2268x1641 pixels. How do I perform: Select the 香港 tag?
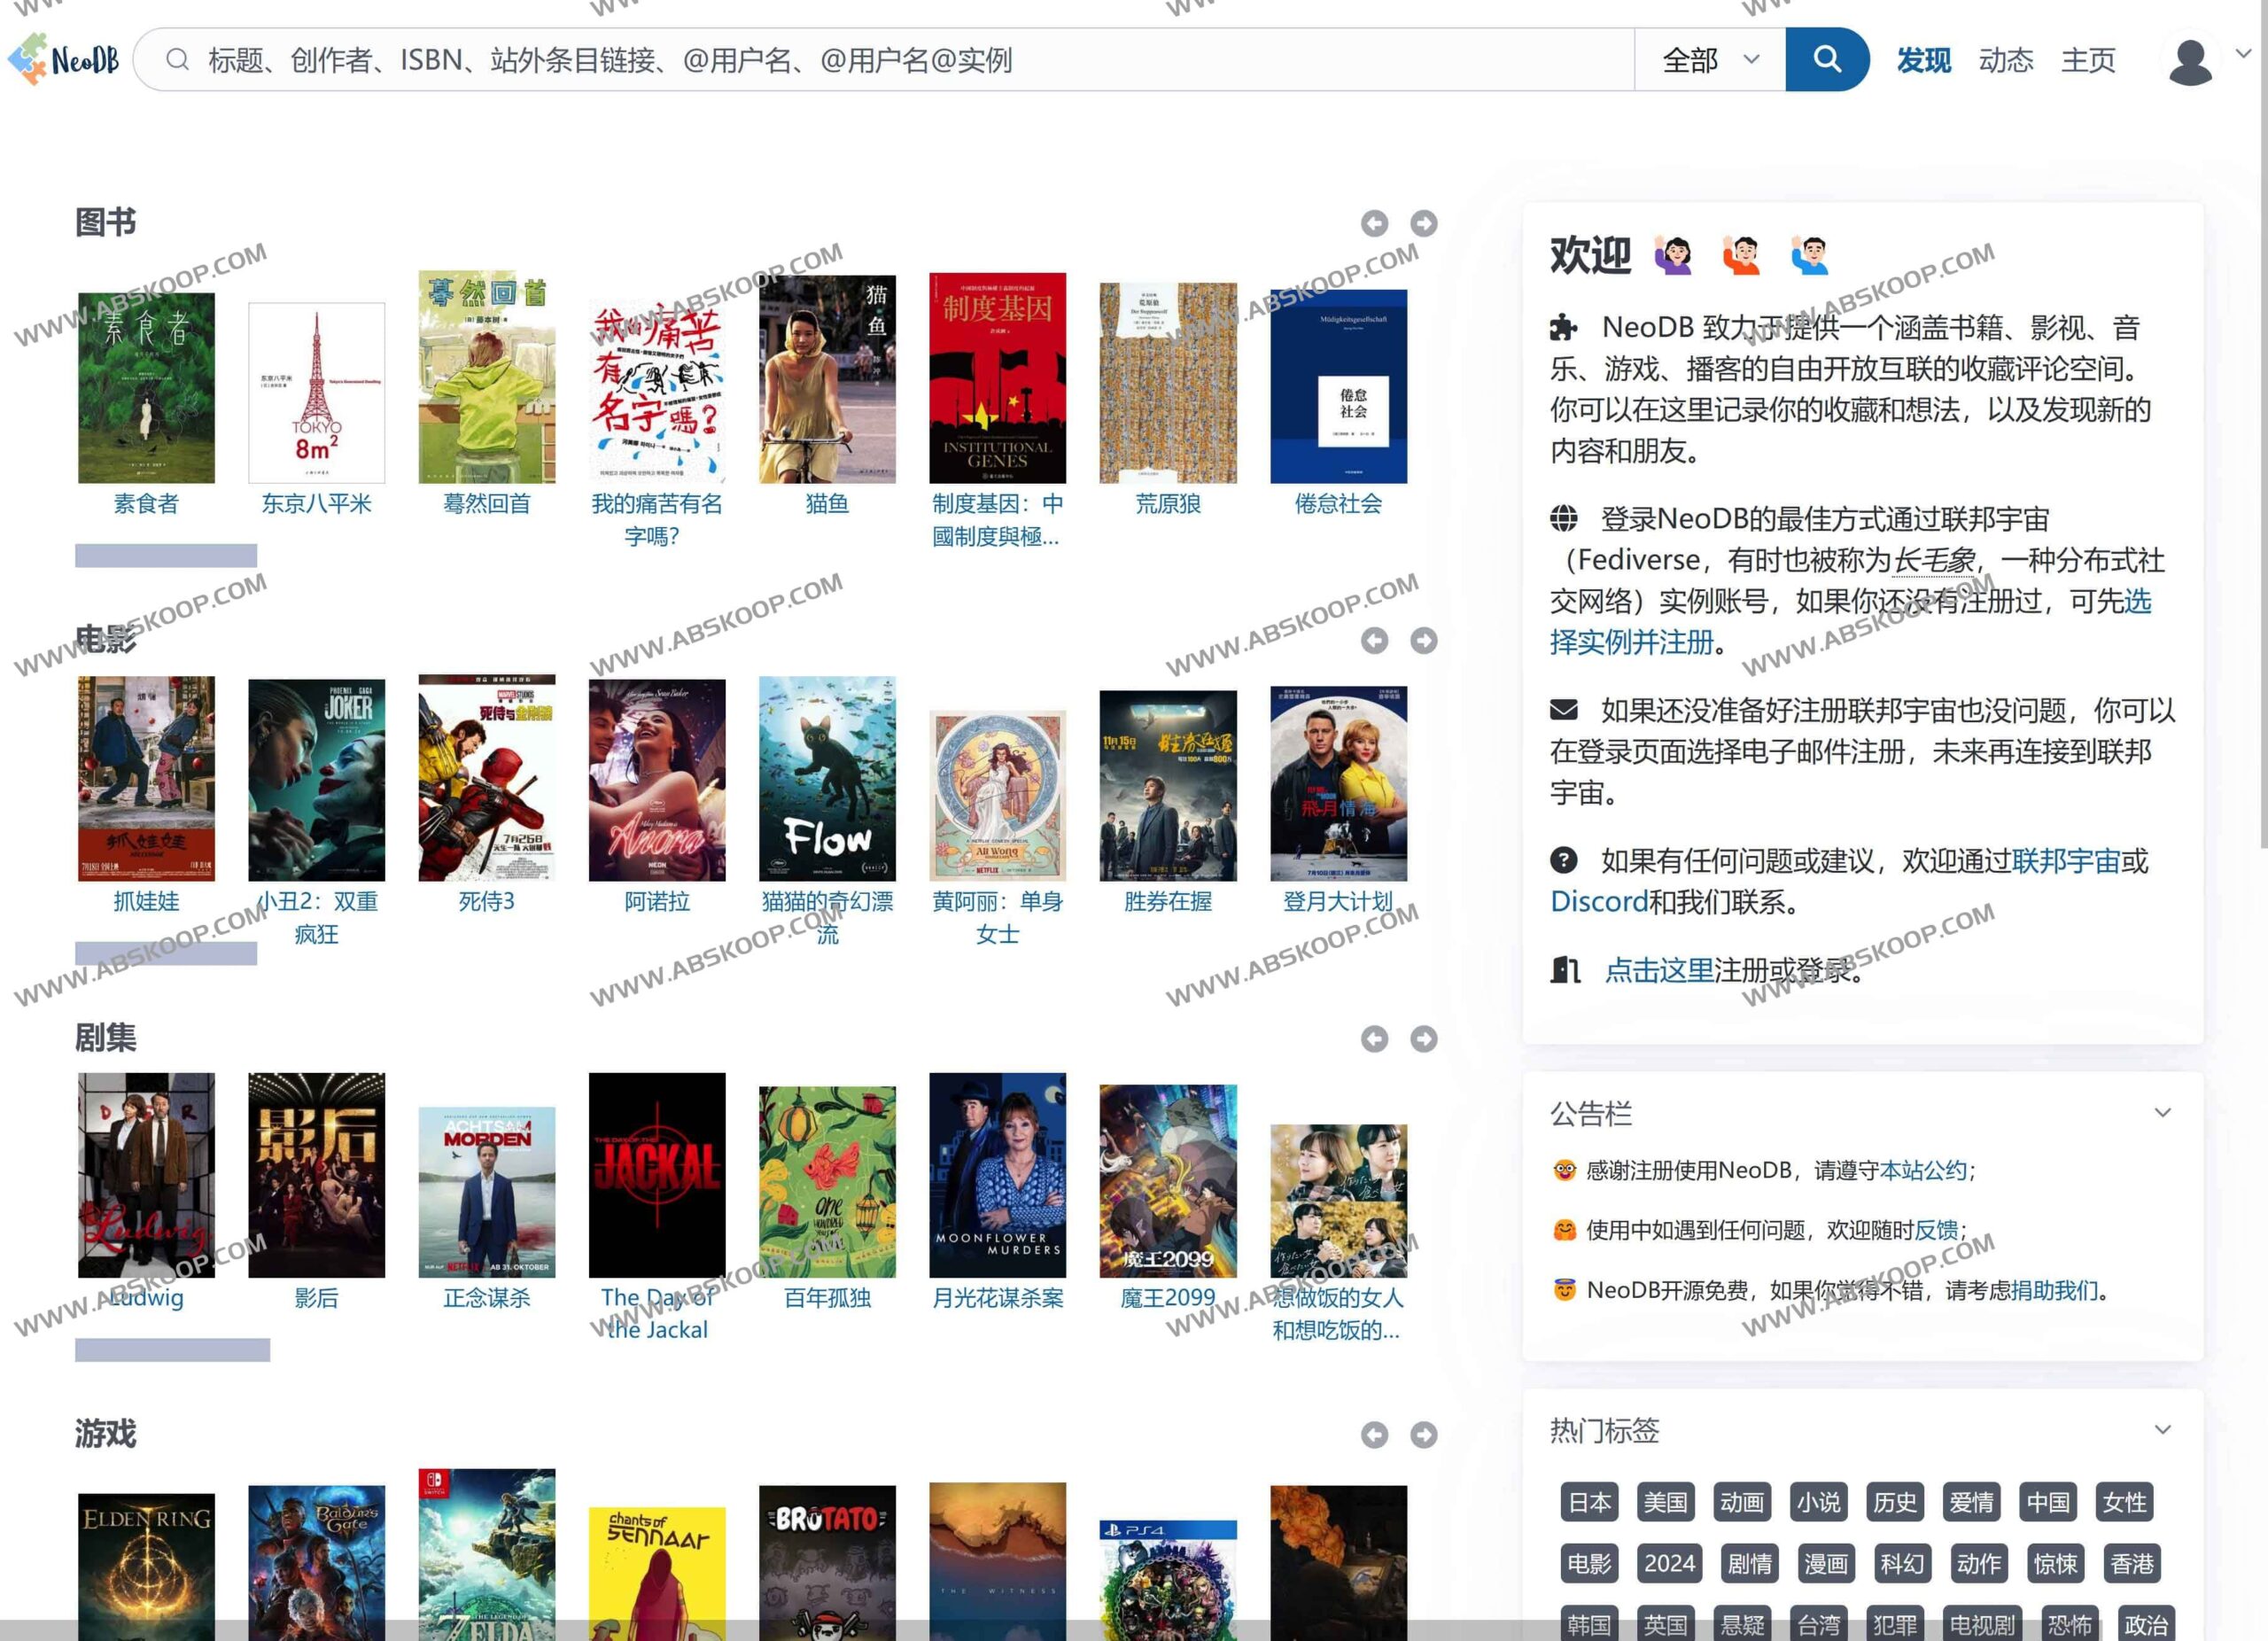pos(2131,1563)
